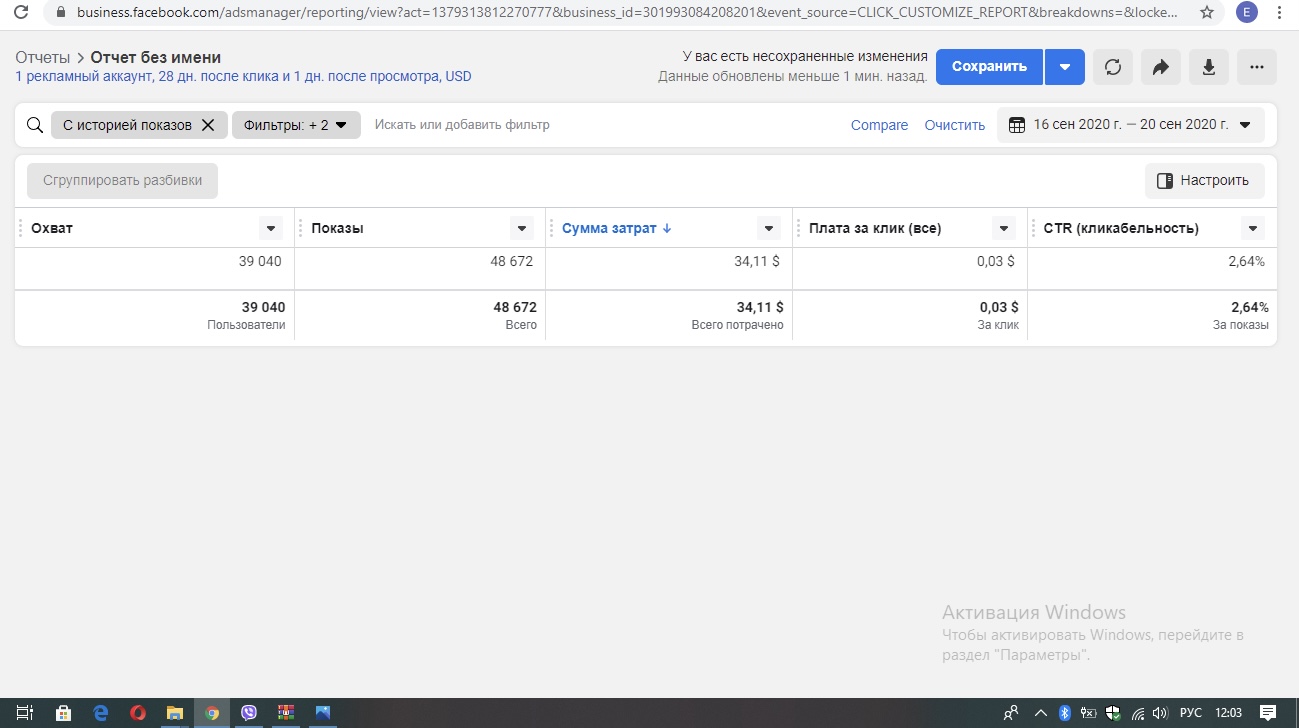The image size is (1299, 728).
Task: Click the ad account attribution info link
Action: pyautogui.click(x=243, y=76)
